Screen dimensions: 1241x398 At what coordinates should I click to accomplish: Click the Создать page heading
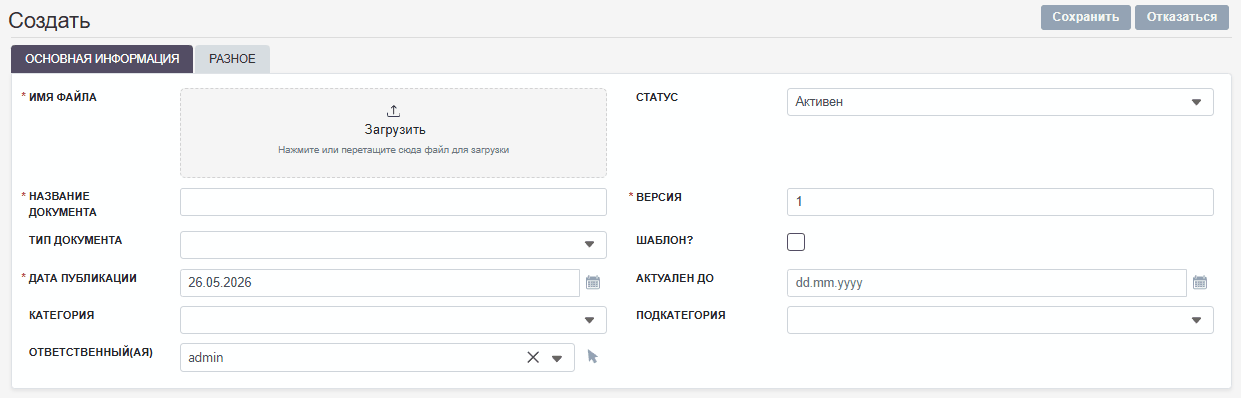click(49, 20)
